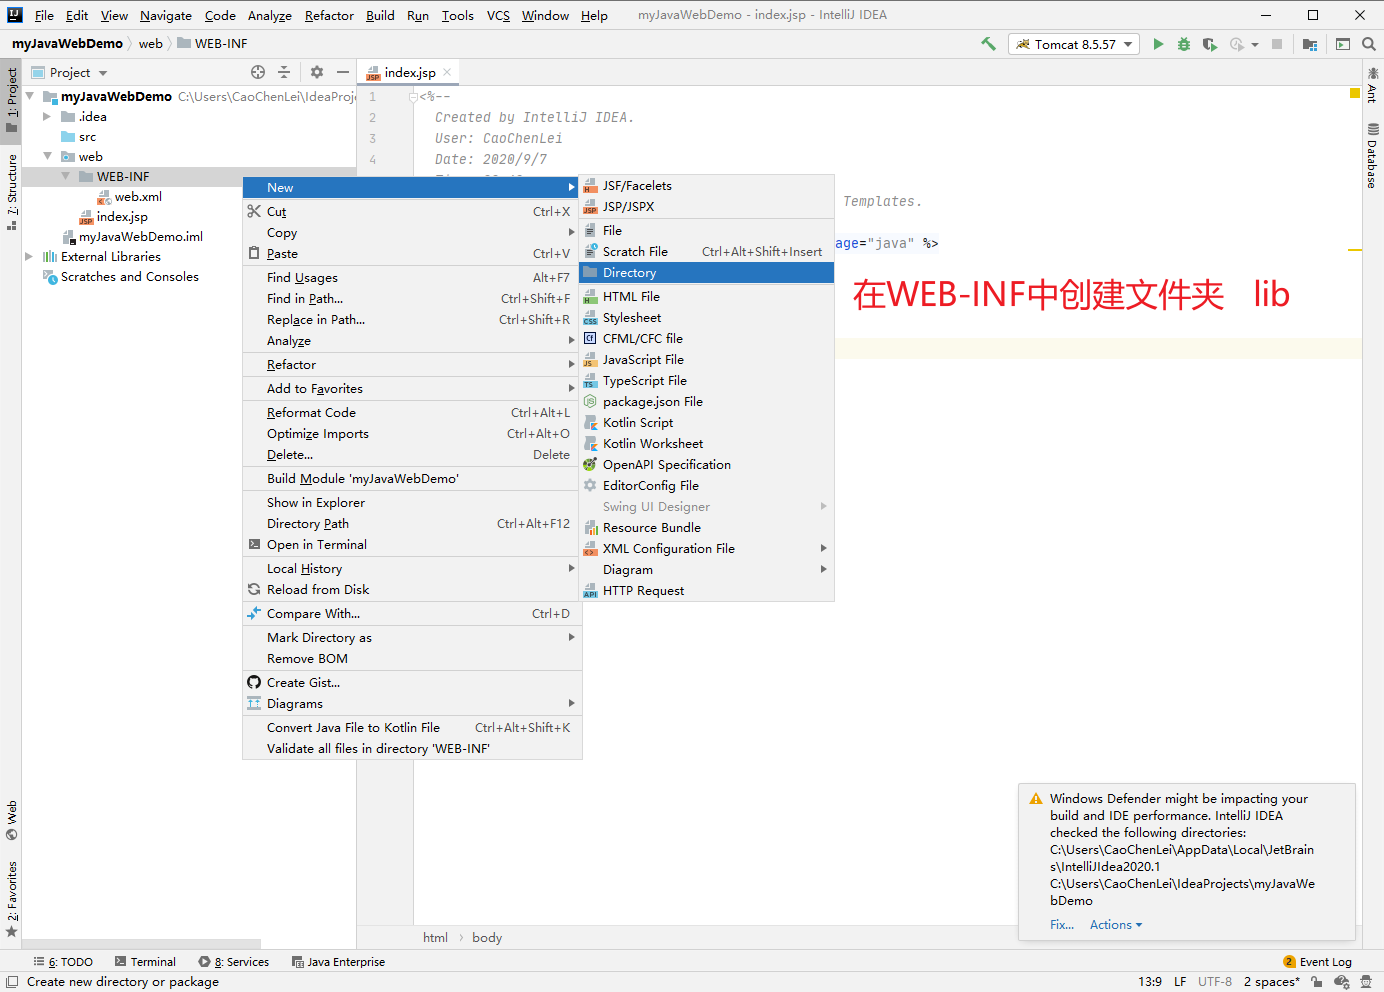Expand Local History submenu
The width and height of the screenshot is (1384, 992).
412,569
